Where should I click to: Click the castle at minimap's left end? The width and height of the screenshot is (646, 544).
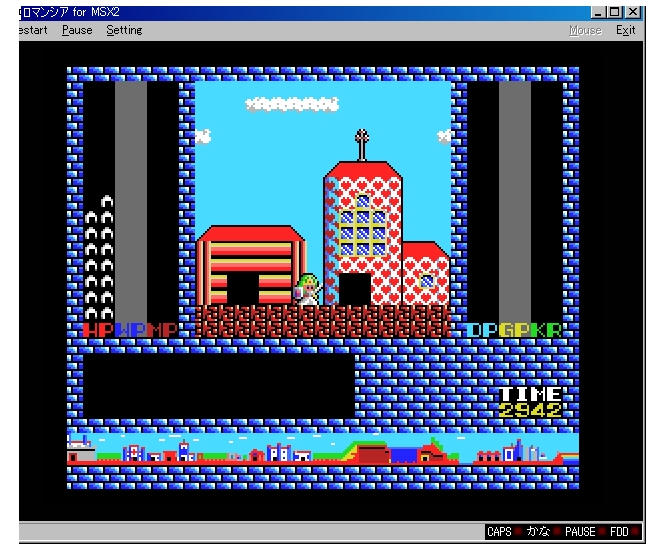(81, 448)
